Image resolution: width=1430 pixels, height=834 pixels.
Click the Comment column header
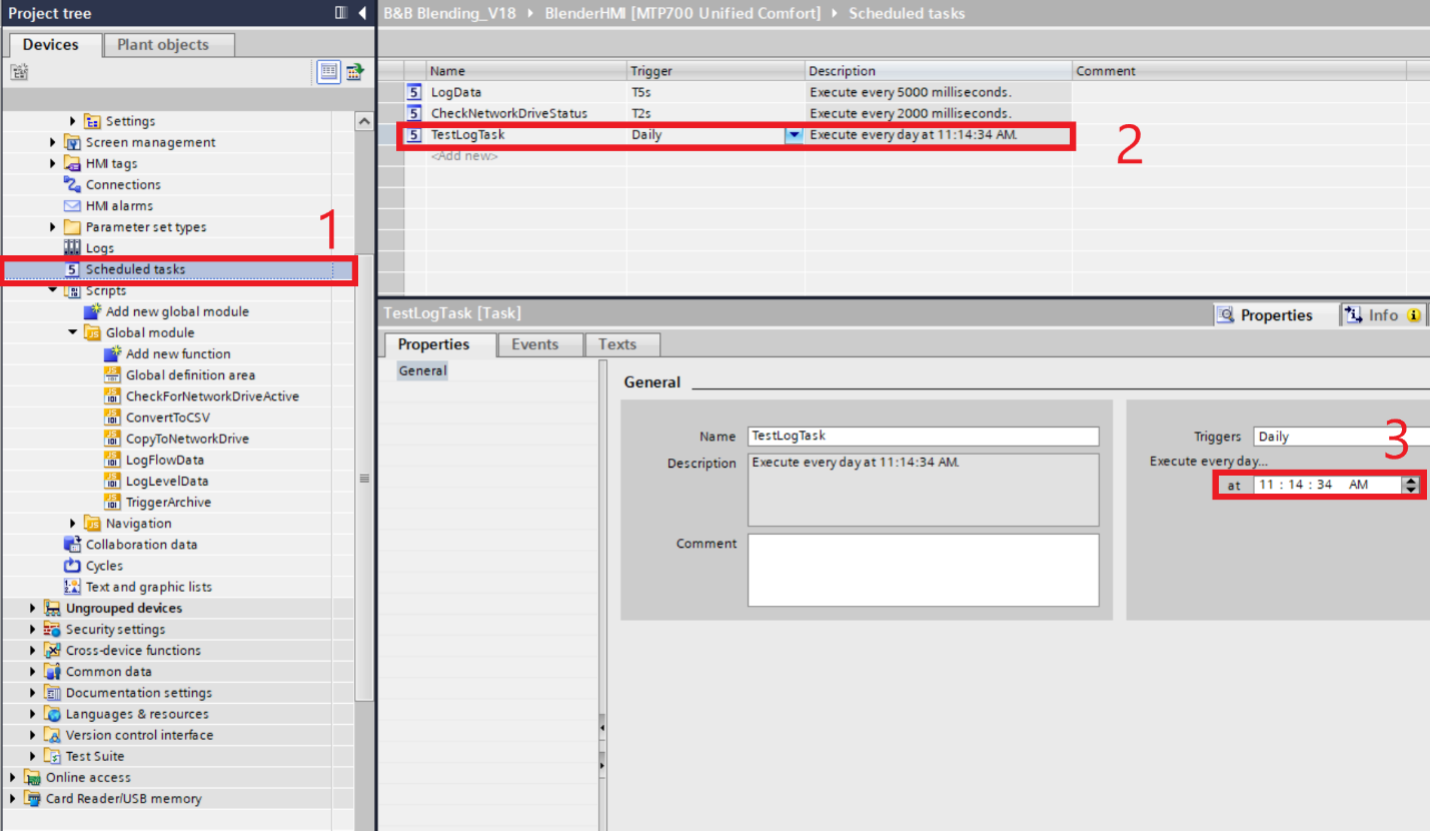(1238, 71)
